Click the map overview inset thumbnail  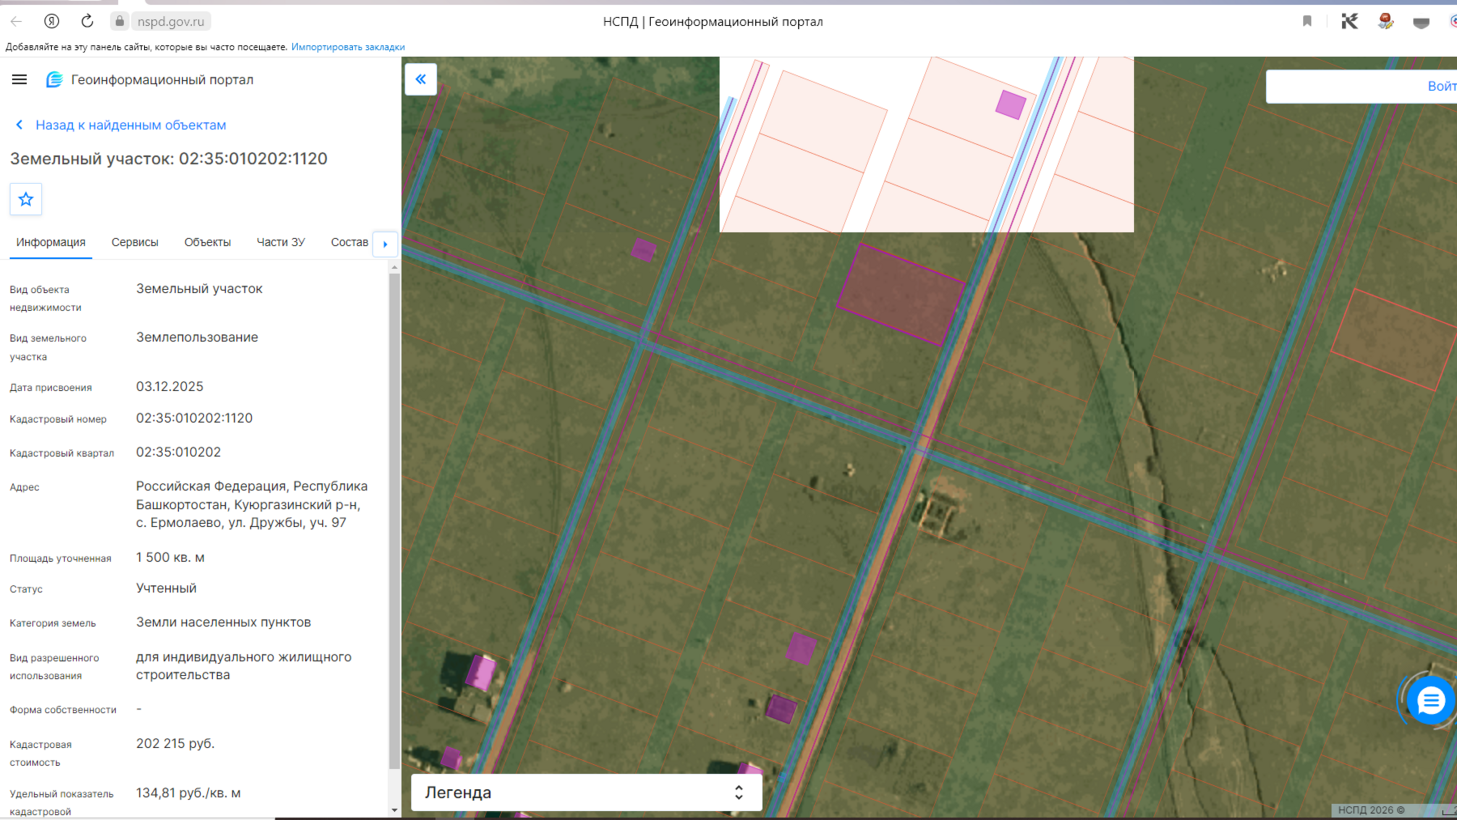tap(926, 144)
